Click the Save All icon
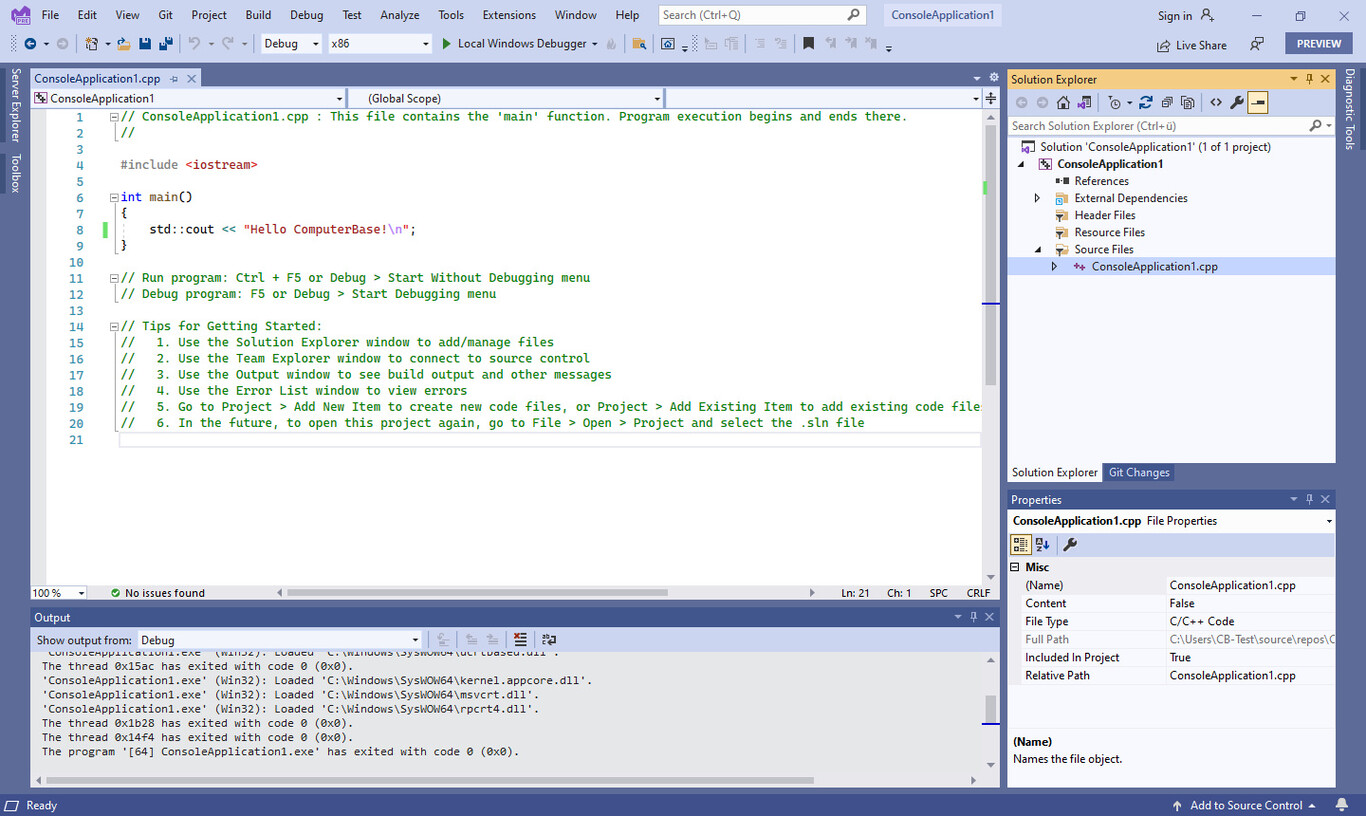 coord(166,43)
